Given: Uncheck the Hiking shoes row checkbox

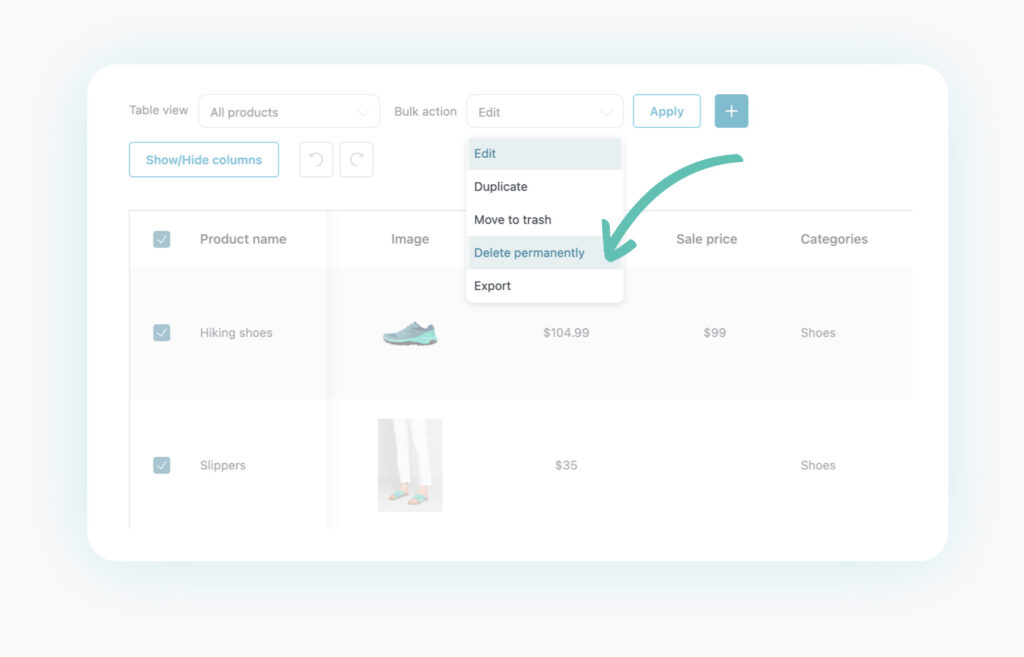Looking at the screenshot, I should [x=161, y=332].
